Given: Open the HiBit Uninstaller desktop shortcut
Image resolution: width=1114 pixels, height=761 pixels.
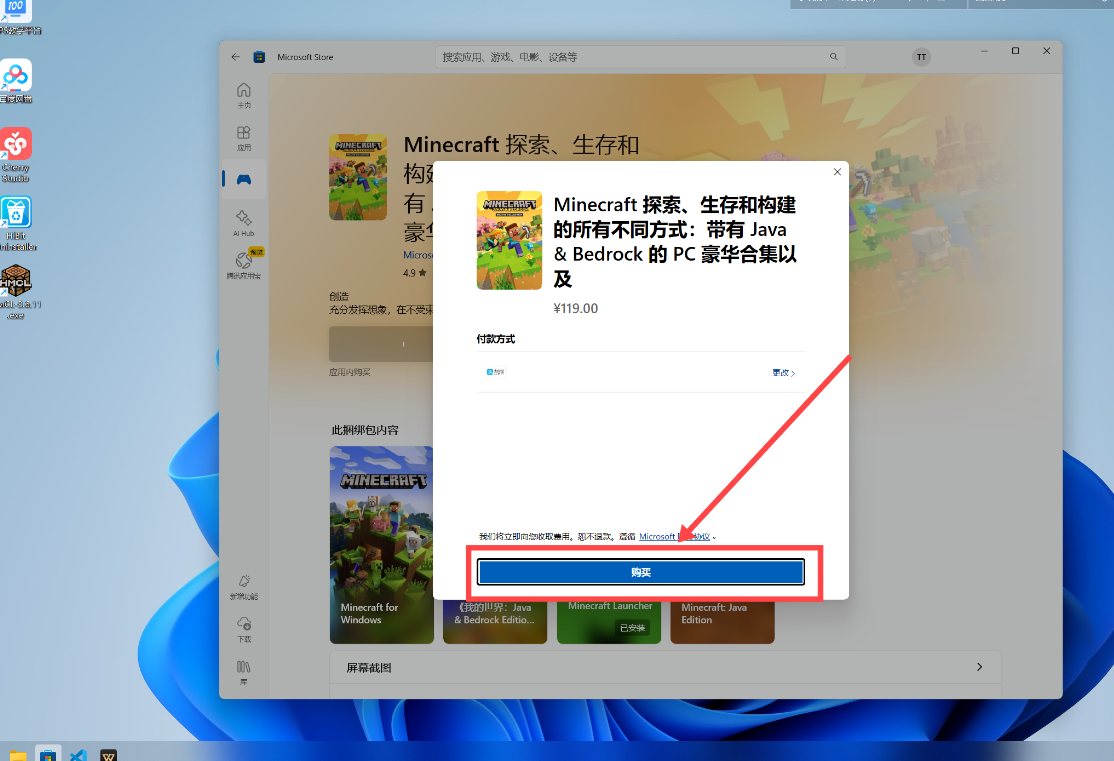Looking at the screenshot, I should (x=16, y=224).
